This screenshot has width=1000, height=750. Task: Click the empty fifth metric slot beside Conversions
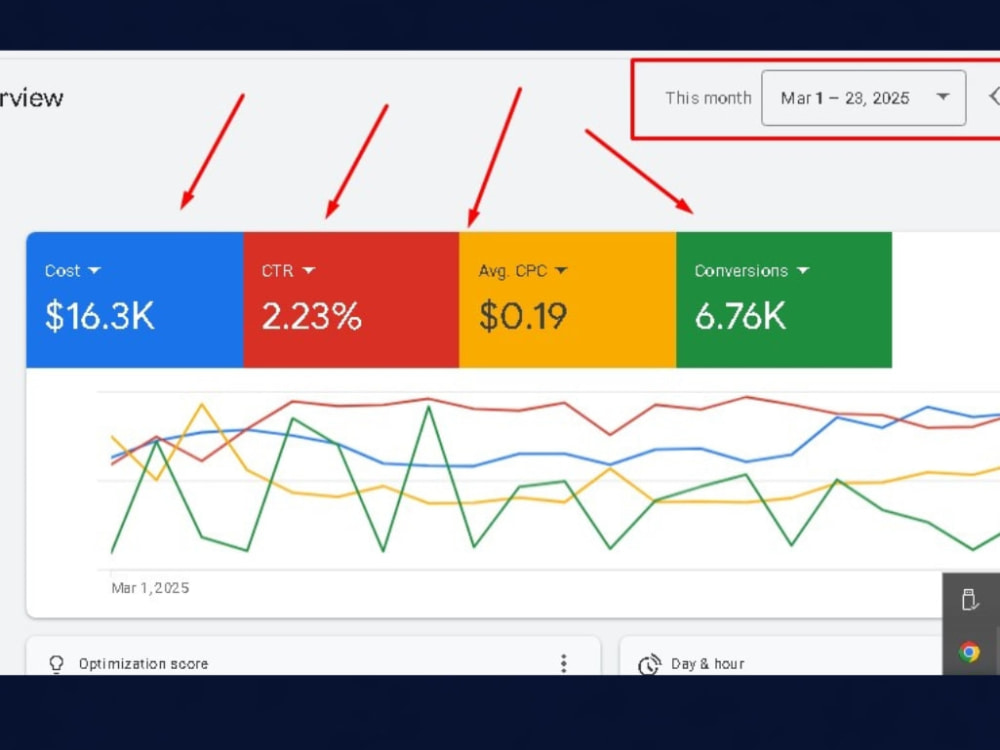point(946,300)
